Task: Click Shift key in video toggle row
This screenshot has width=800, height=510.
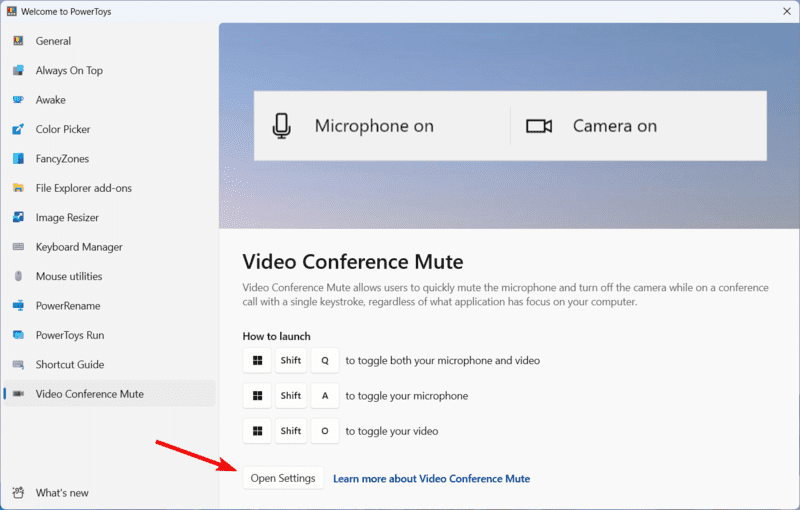Action: (x=291, y=431)
